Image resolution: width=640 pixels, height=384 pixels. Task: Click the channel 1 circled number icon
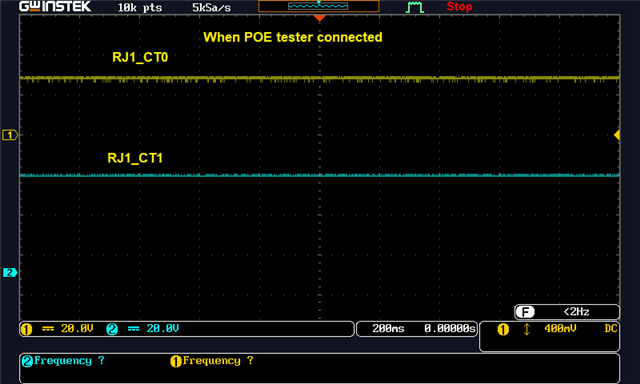click(27, 329)
